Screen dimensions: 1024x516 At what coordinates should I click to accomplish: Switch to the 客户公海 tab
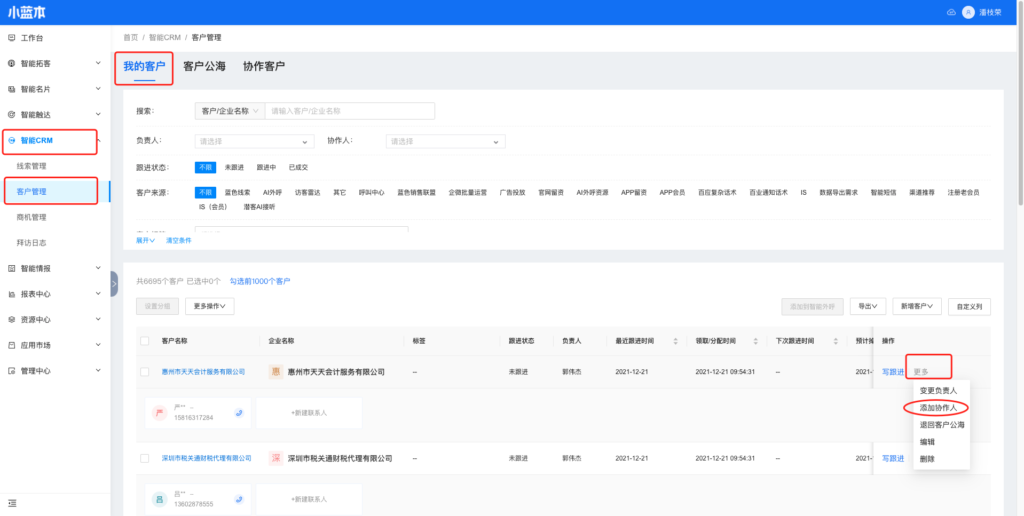tap(204, 67)
